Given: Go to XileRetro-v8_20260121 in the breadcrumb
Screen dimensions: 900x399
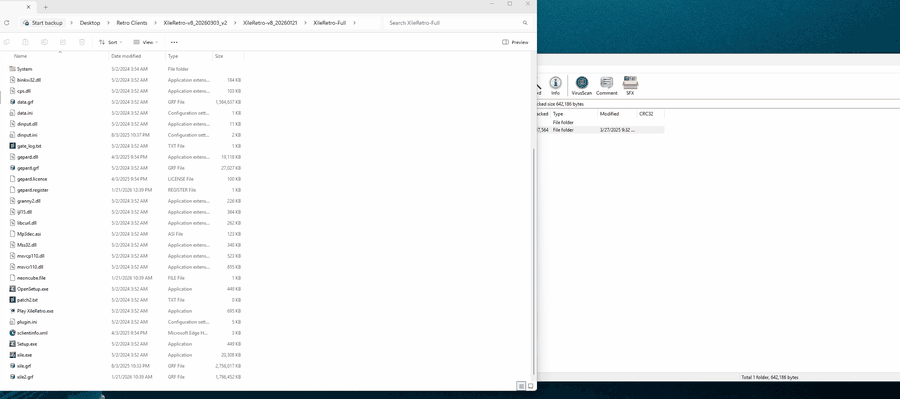Looking at the screenshot, I should [270, 23].
